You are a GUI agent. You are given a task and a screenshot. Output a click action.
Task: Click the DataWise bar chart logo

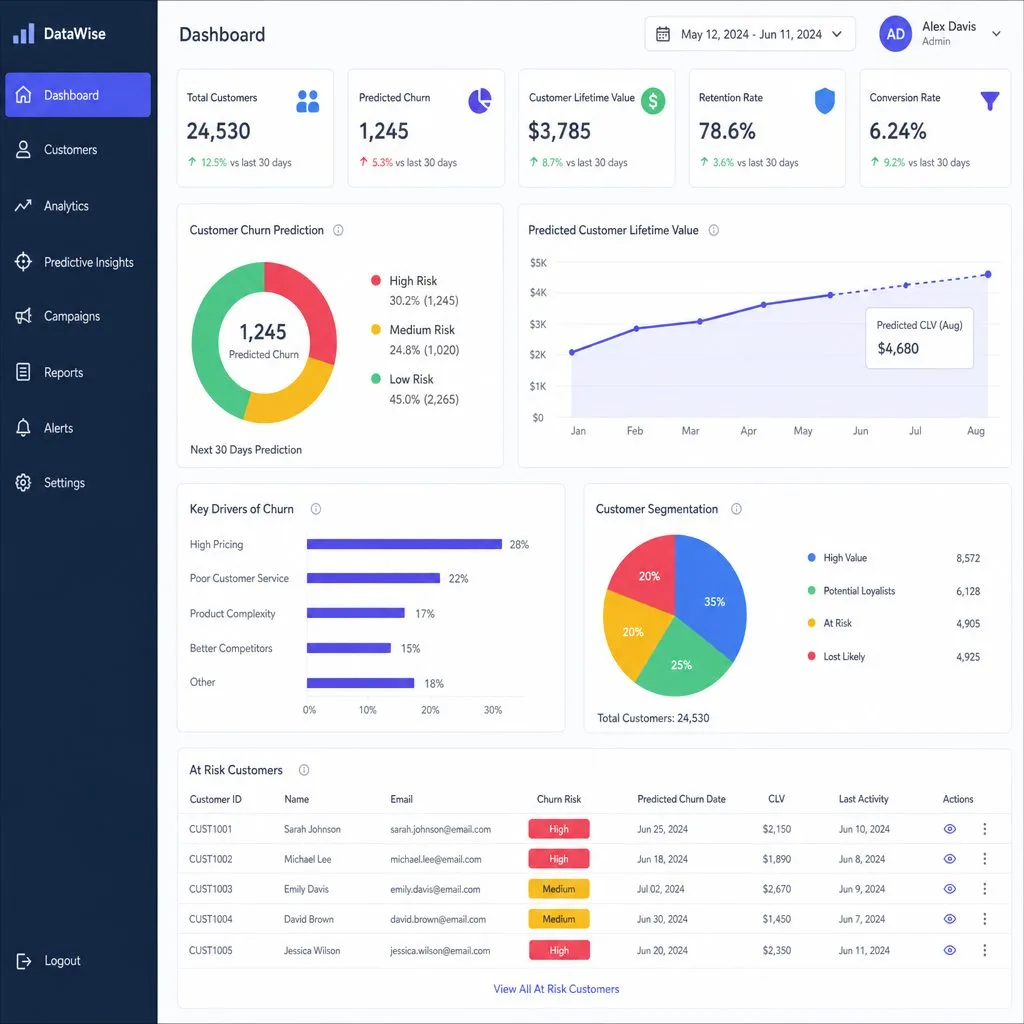24,33
